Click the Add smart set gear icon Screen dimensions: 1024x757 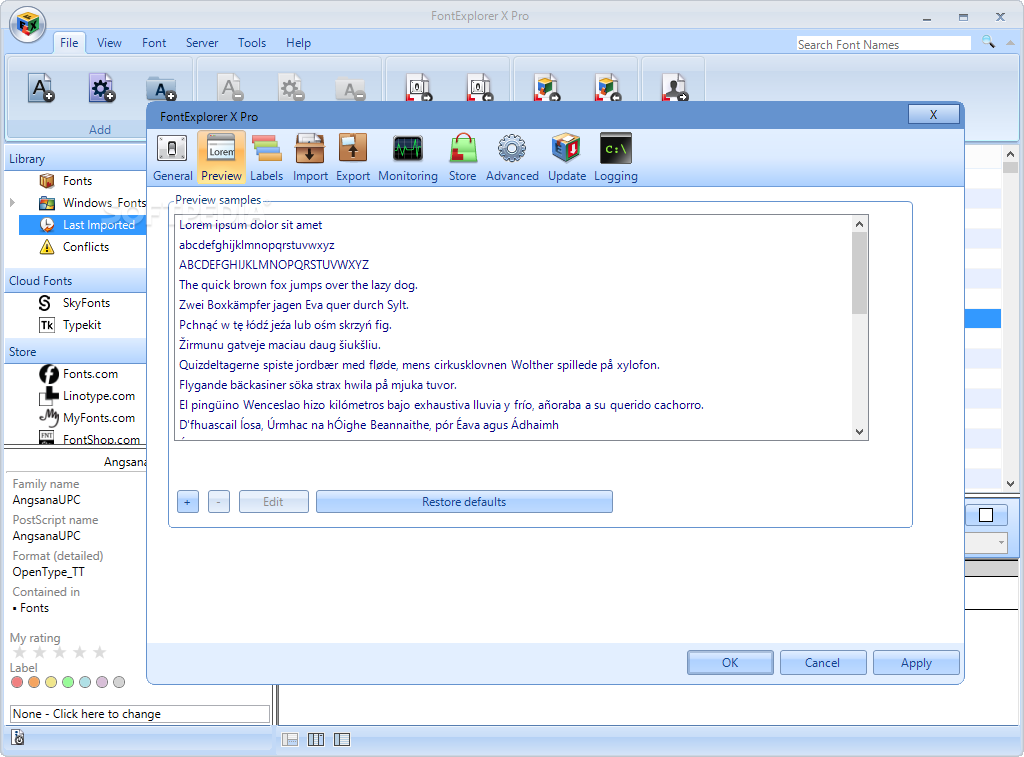point(102,88)
